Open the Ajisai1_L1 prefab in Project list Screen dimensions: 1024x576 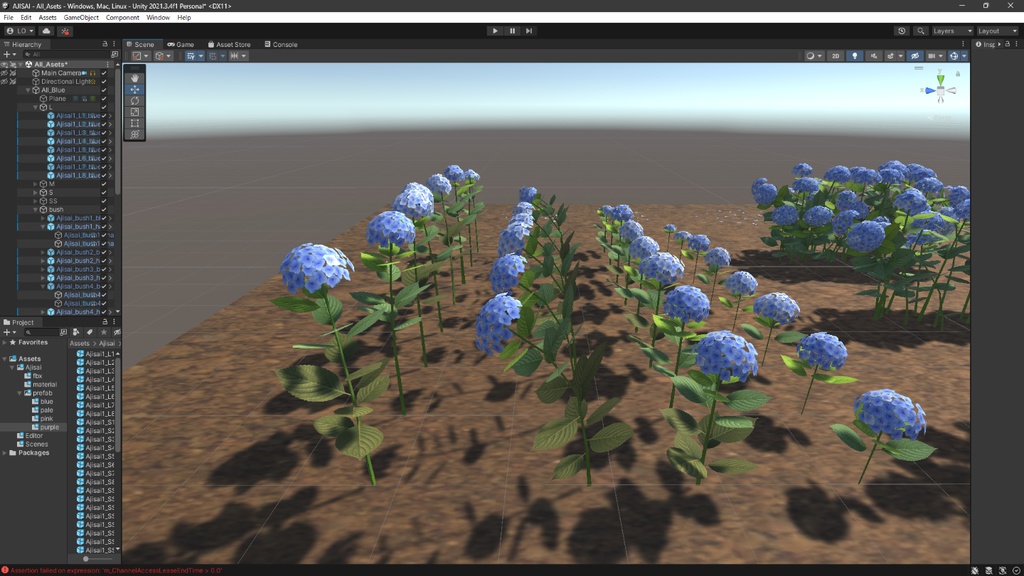point(95,353)
